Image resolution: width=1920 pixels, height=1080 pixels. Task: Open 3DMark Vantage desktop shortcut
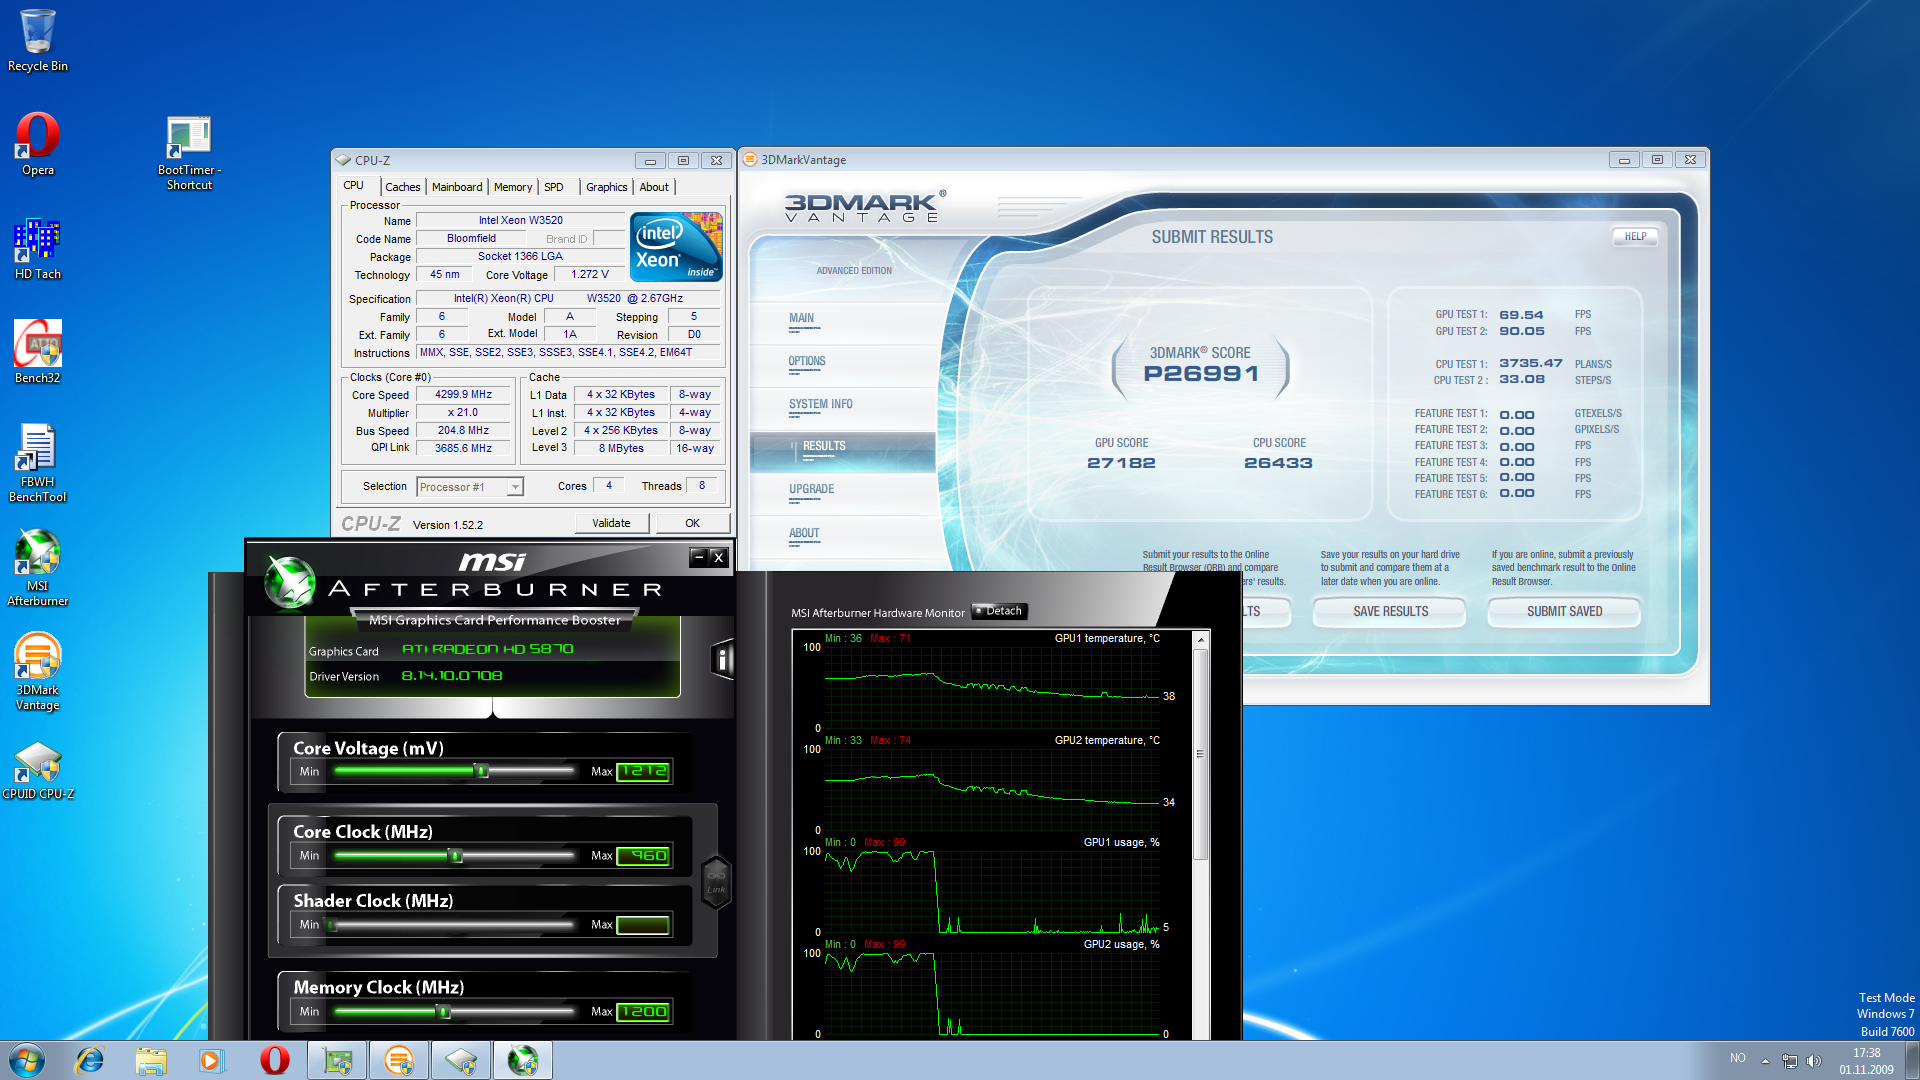[38, 670]
